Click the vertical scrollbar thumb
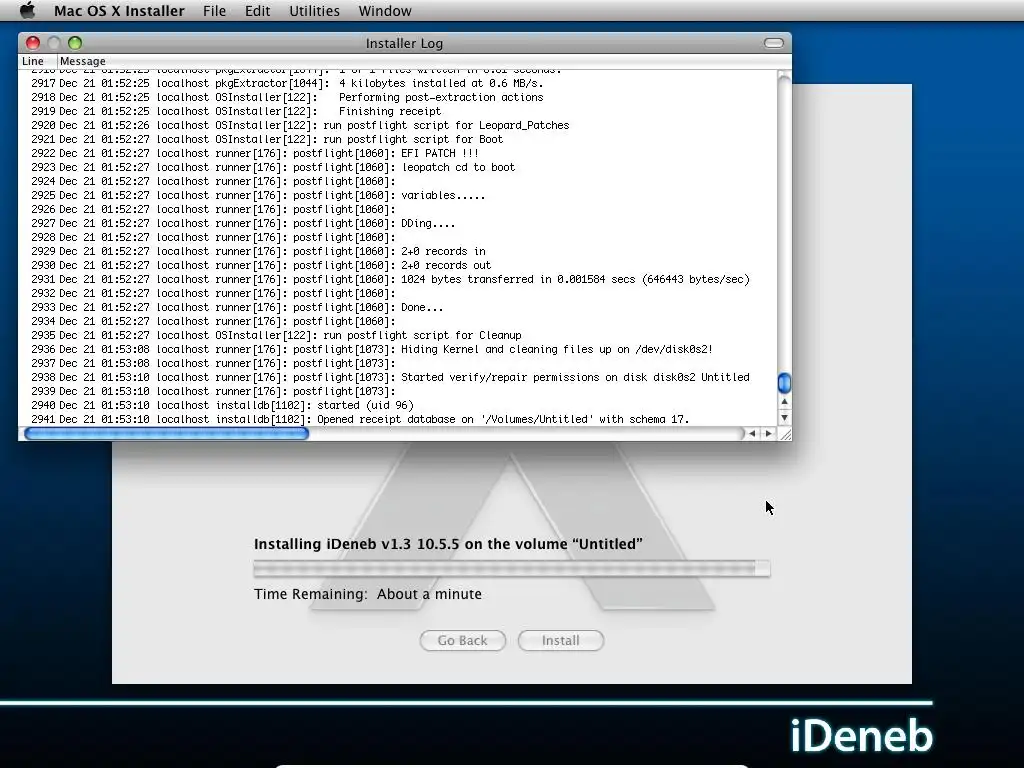Image resolution: width=1024 pixels, height=768 pixels. [x=784, y=383]
